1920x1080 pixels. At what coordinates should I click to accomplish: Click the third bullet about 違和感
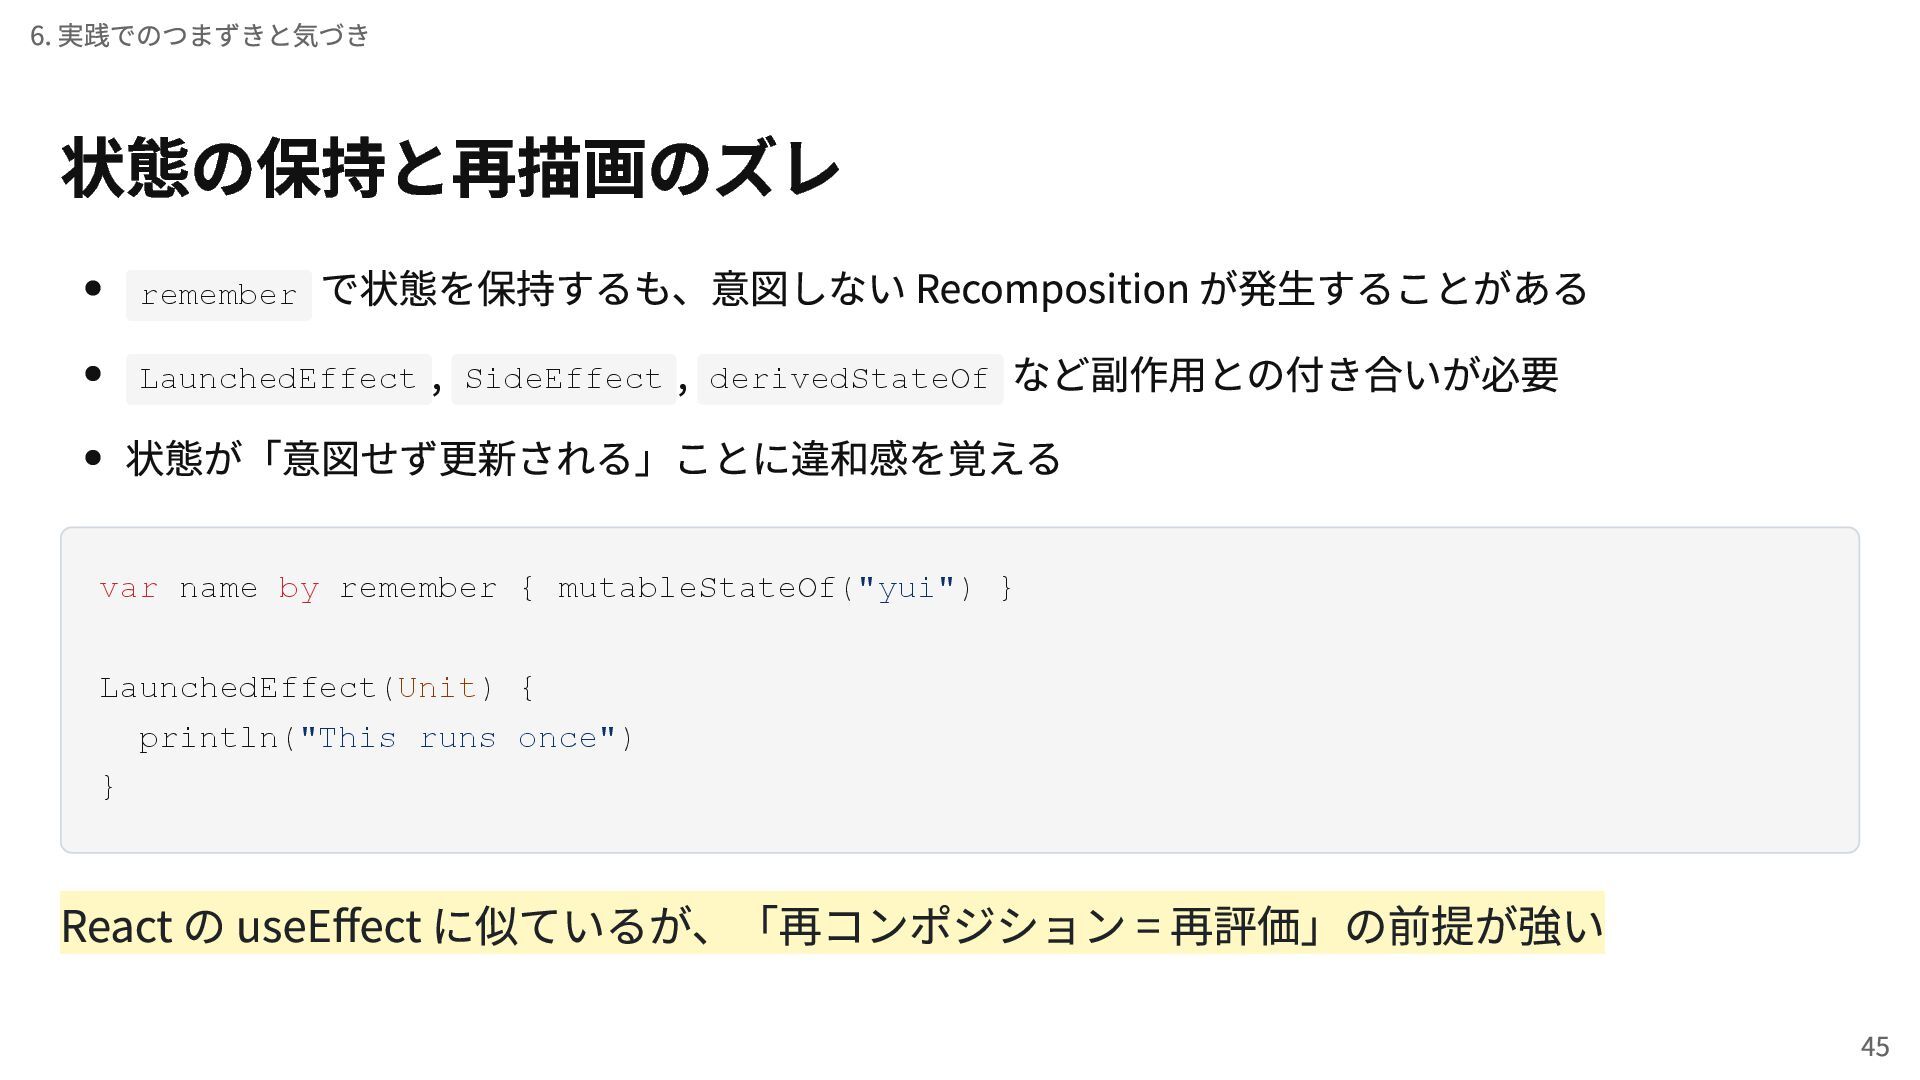click(x=593, y=459)
